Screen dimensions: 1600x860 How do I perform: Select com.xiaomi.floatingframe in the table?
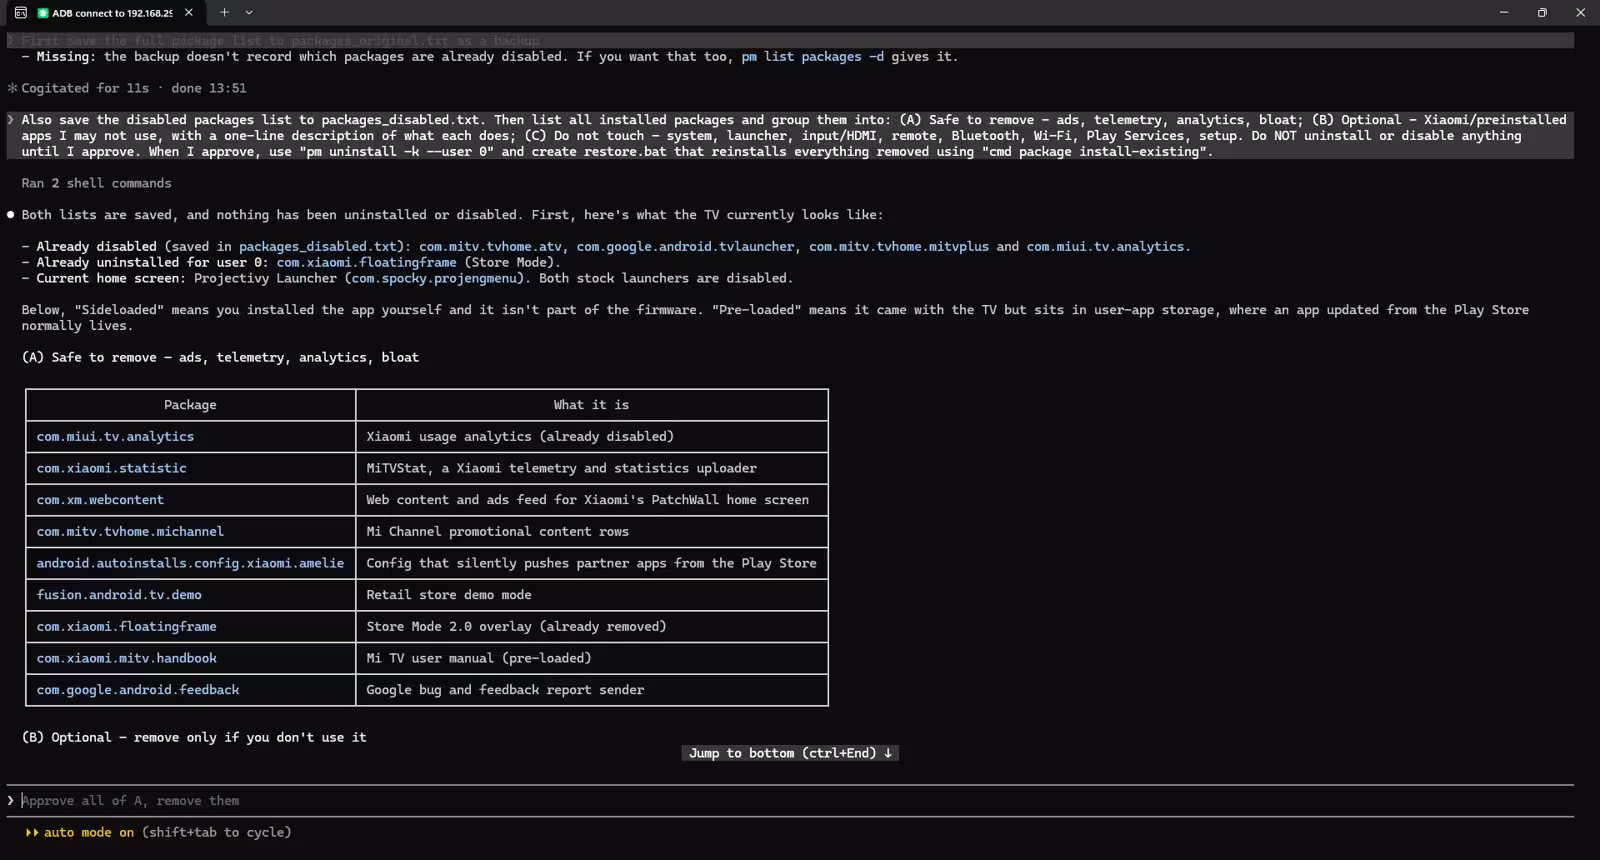(126, 627)
